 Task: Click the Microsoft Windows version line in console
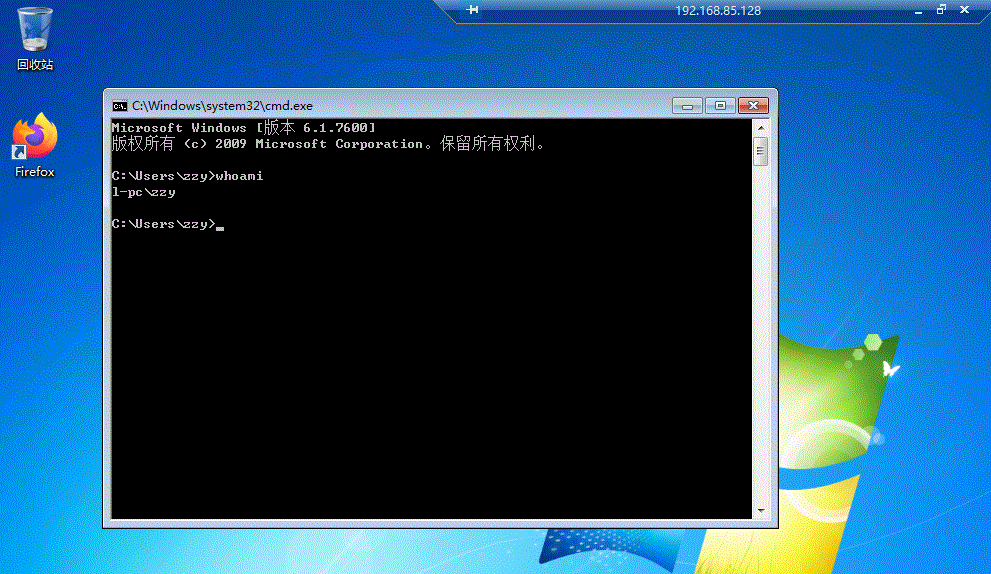click(243, 128)
